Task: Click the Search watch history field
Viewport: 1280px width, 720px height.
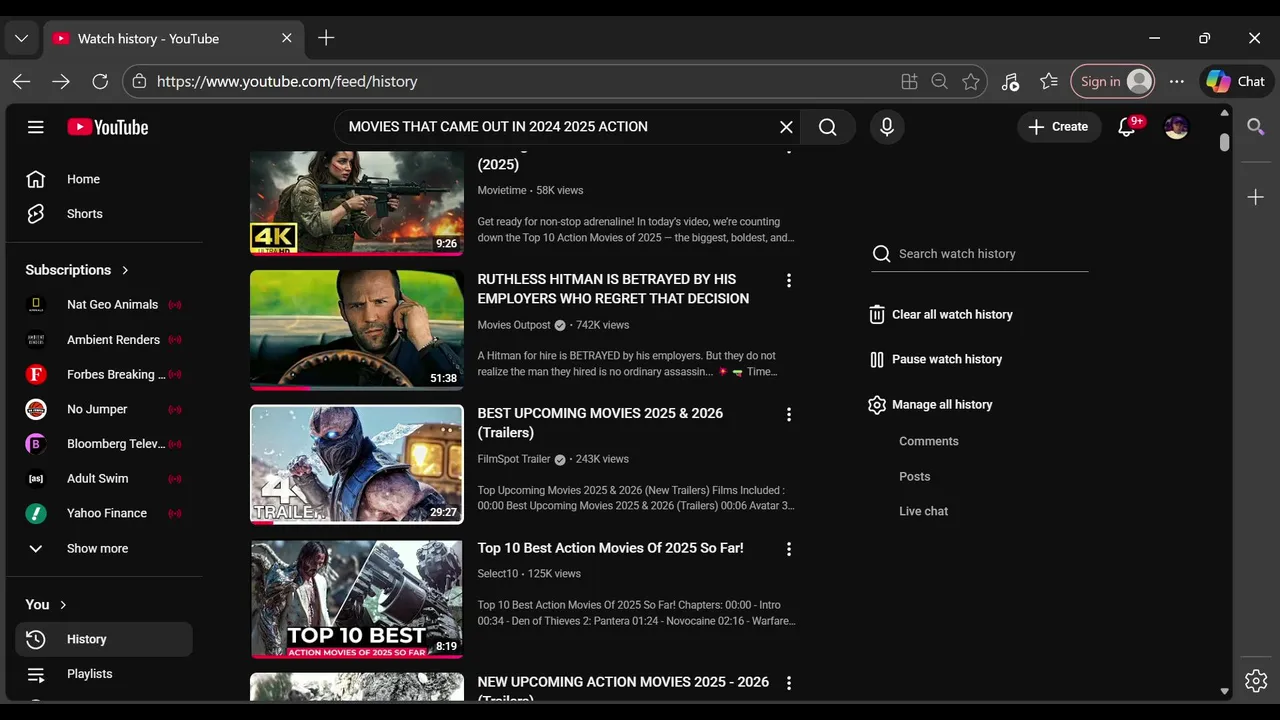Action: 980,254
